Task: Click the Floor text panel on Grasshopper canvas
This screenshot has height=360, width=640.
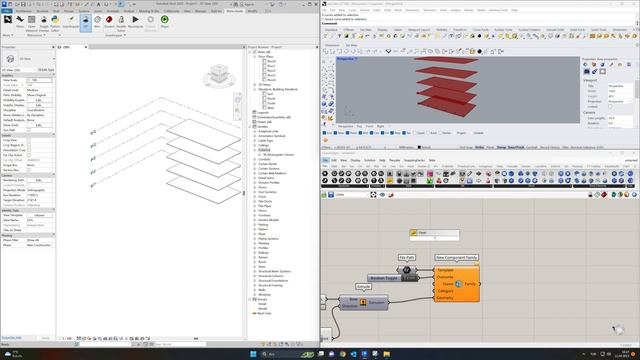Action: pyautogui.click(x=434, y=235)
